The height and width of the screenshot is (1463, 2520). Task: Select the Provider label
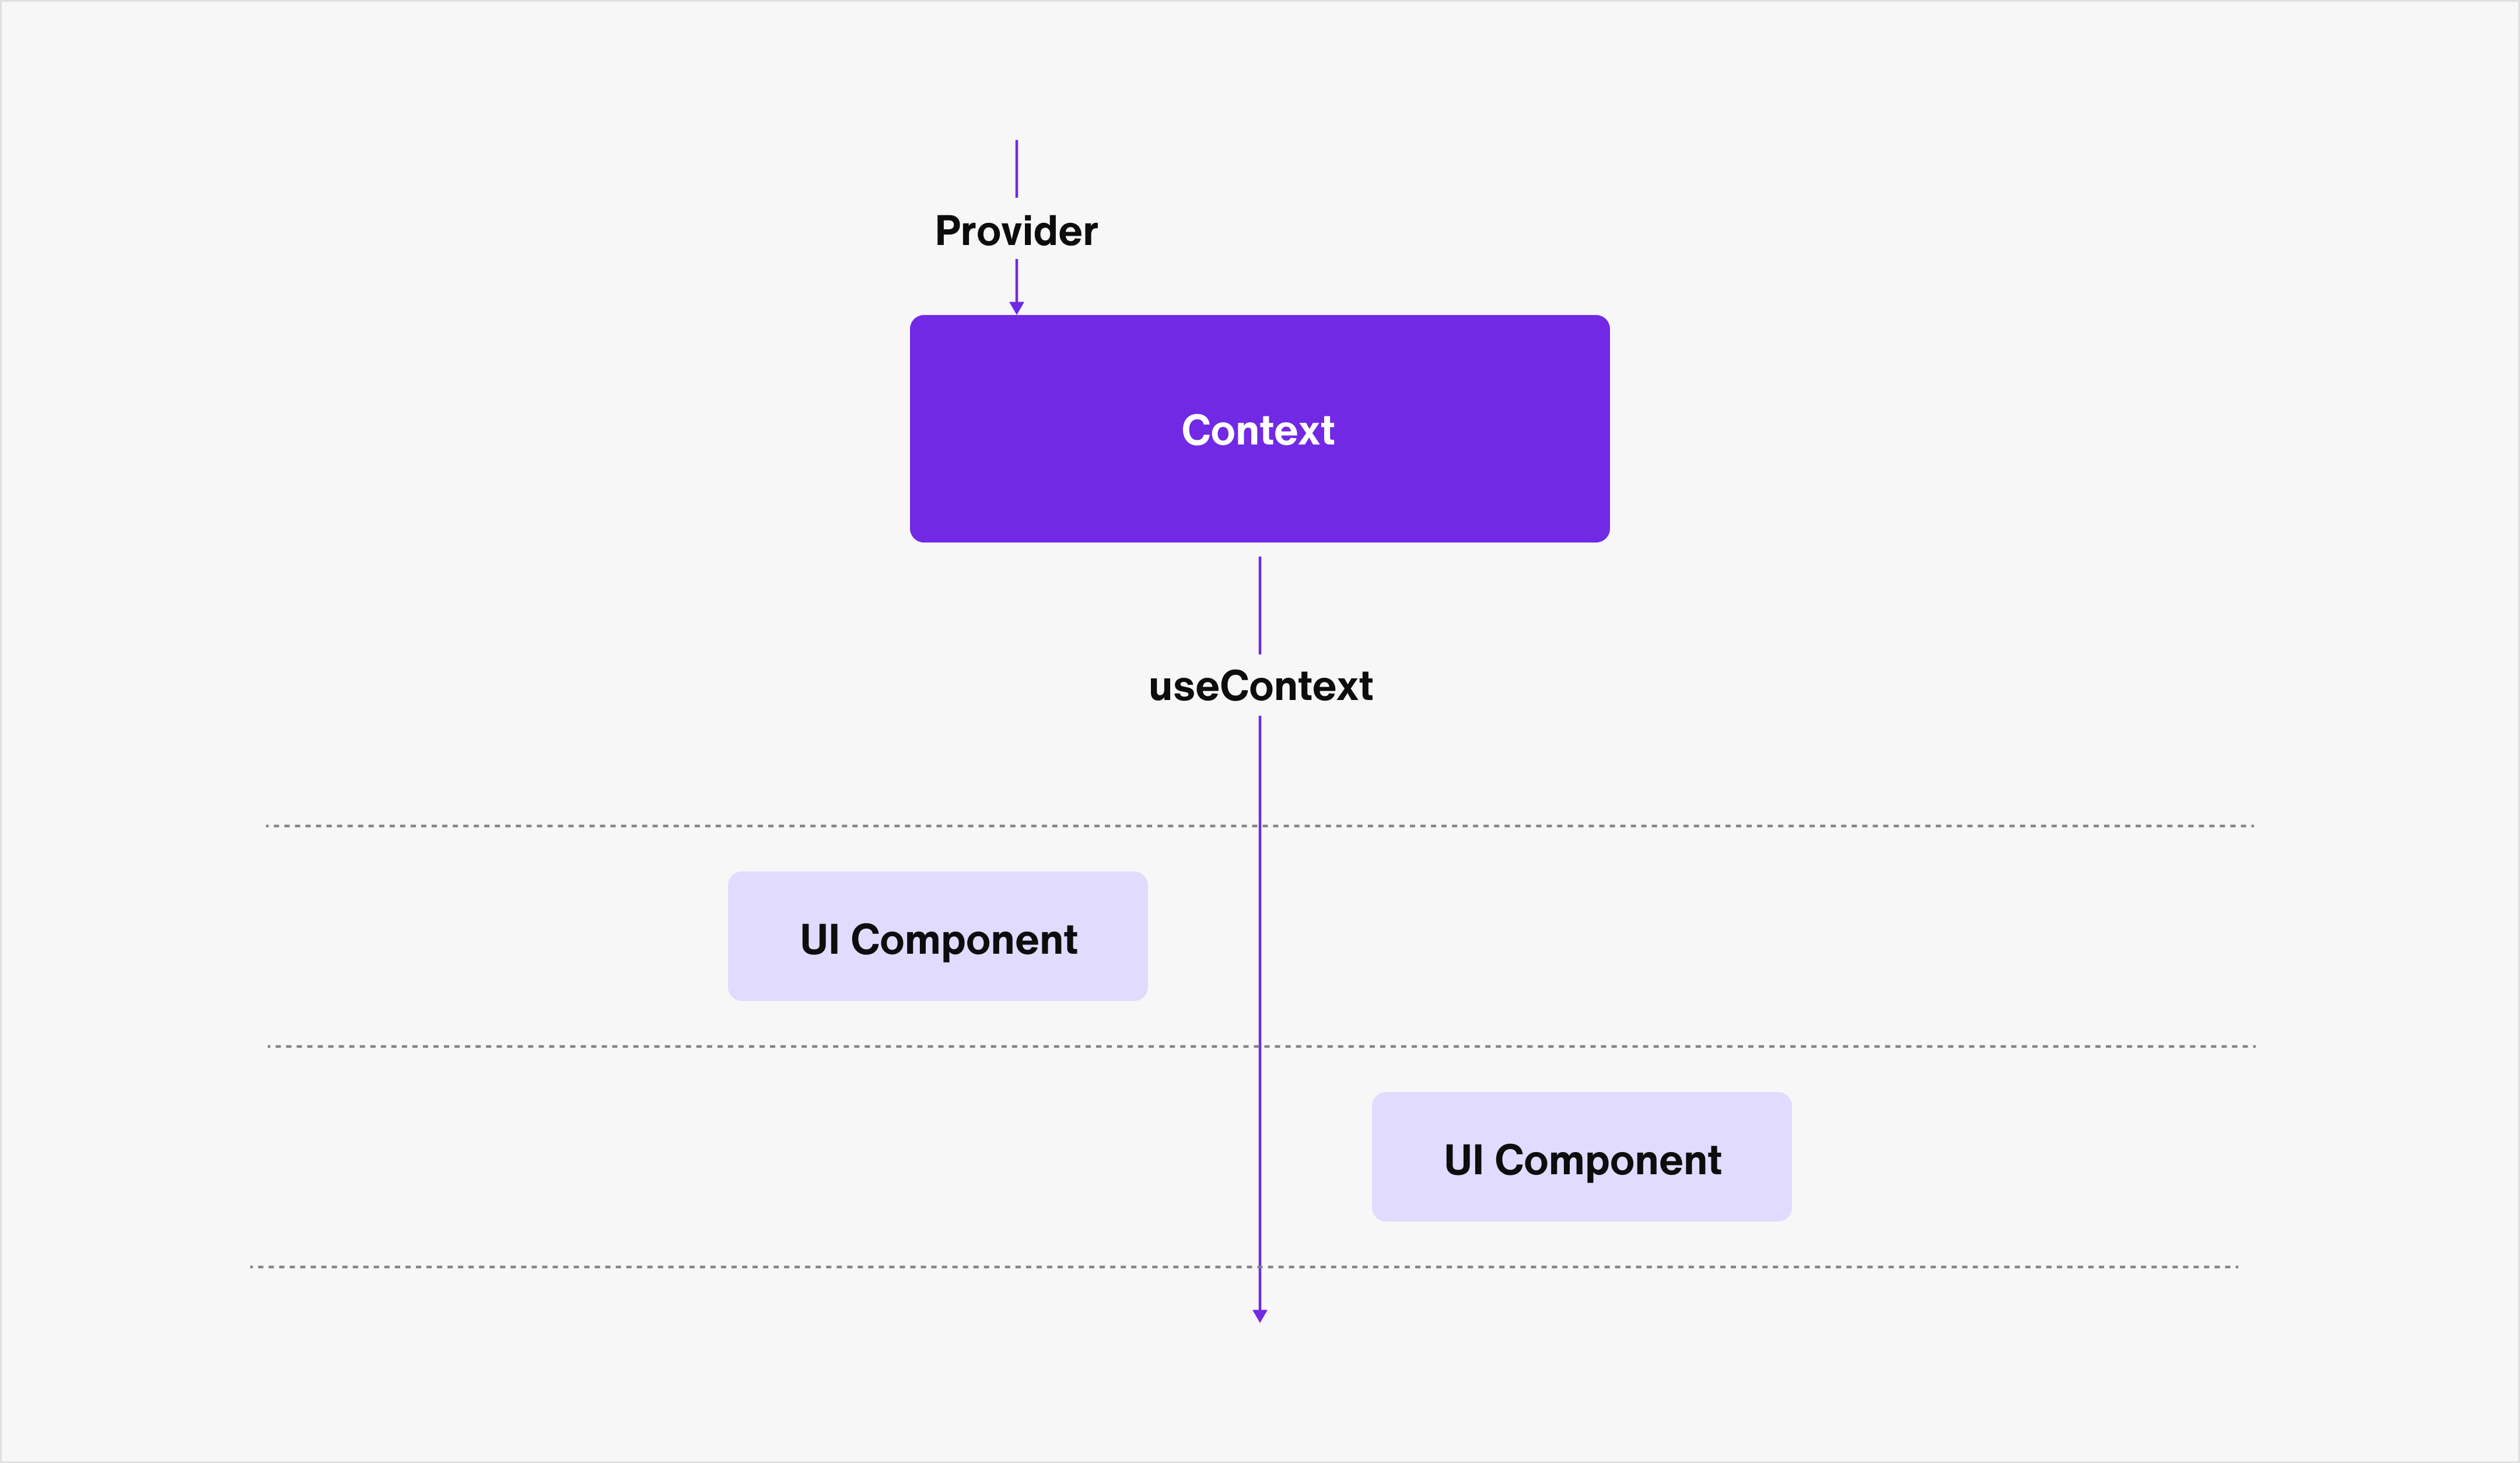(x=1016, y=231)
